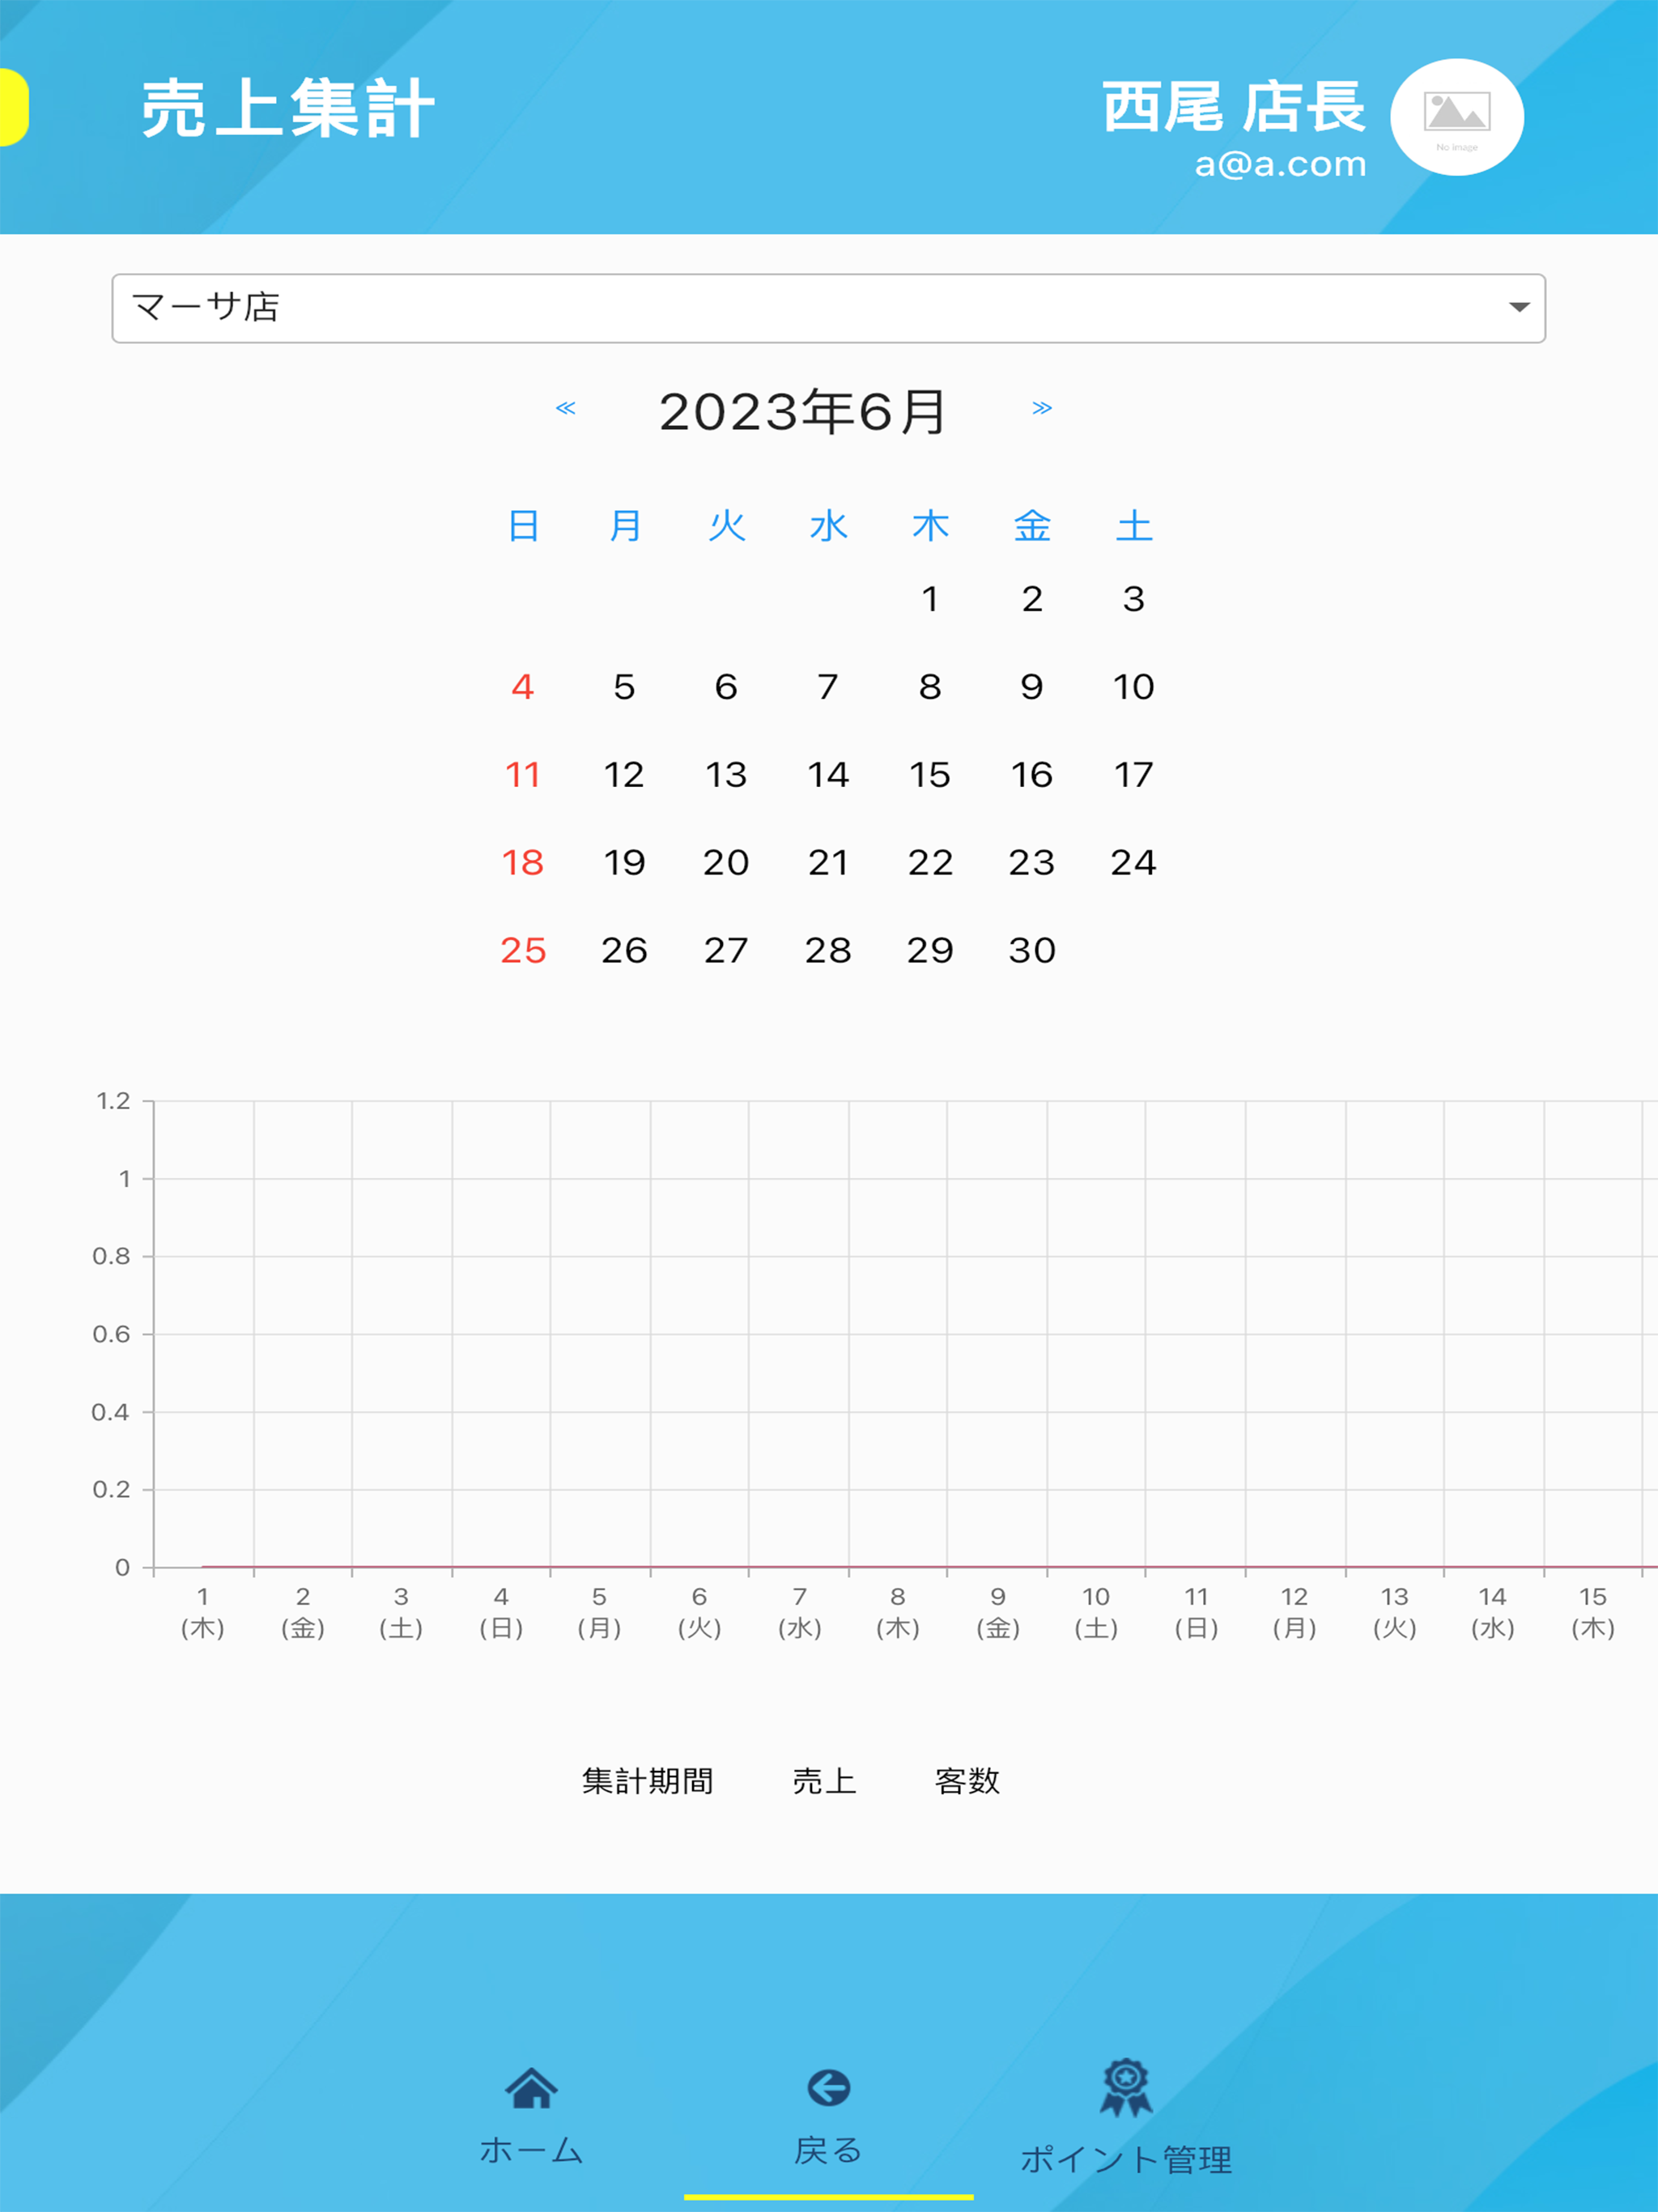
Task: Click the 金 weekday header
Action: click(1032, 526)
